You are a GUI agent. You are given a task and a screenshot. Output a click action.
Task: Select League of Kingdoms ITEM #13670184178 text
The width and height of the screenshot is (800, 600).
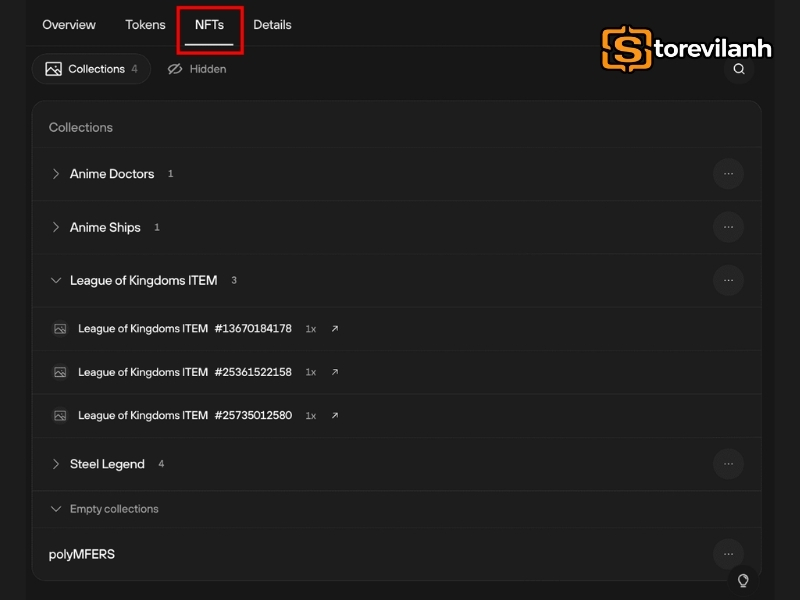[185, 329]
